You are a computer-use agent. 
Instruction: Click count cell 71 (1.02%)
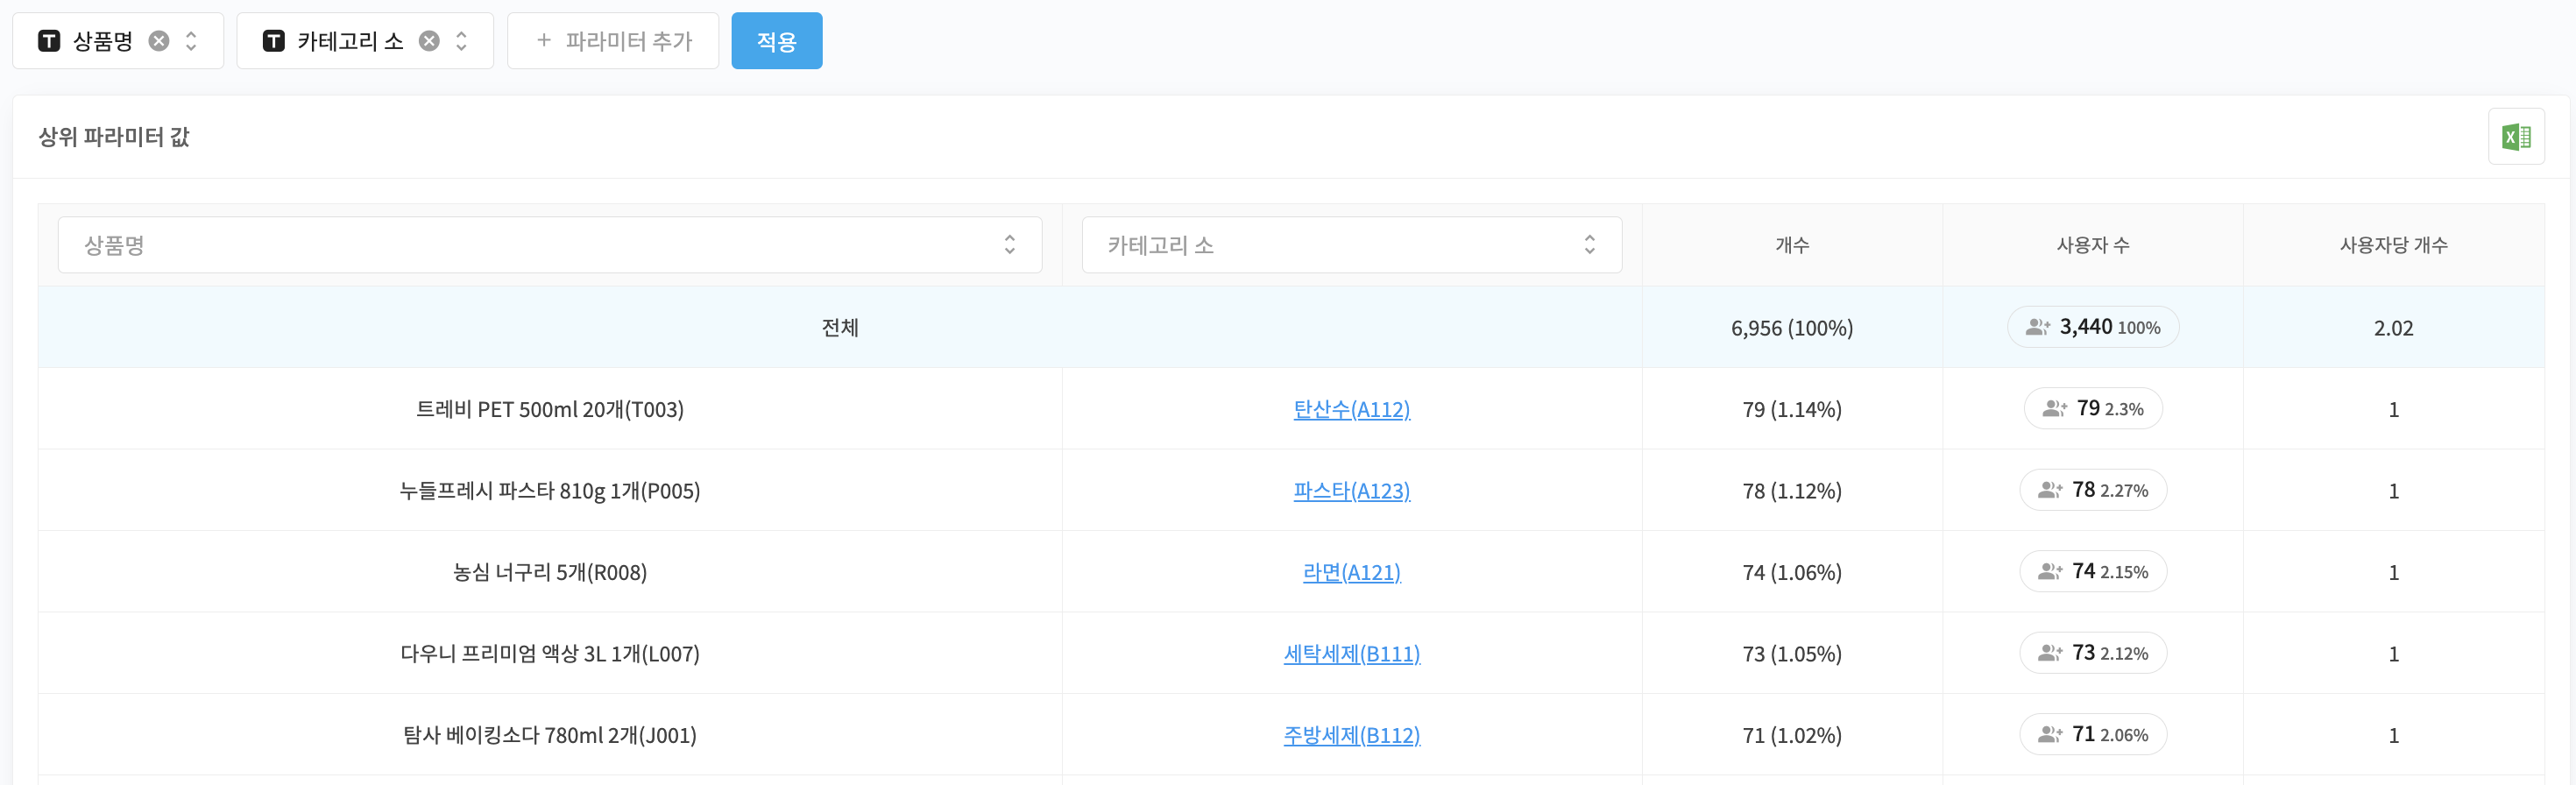click(1791, 735)
